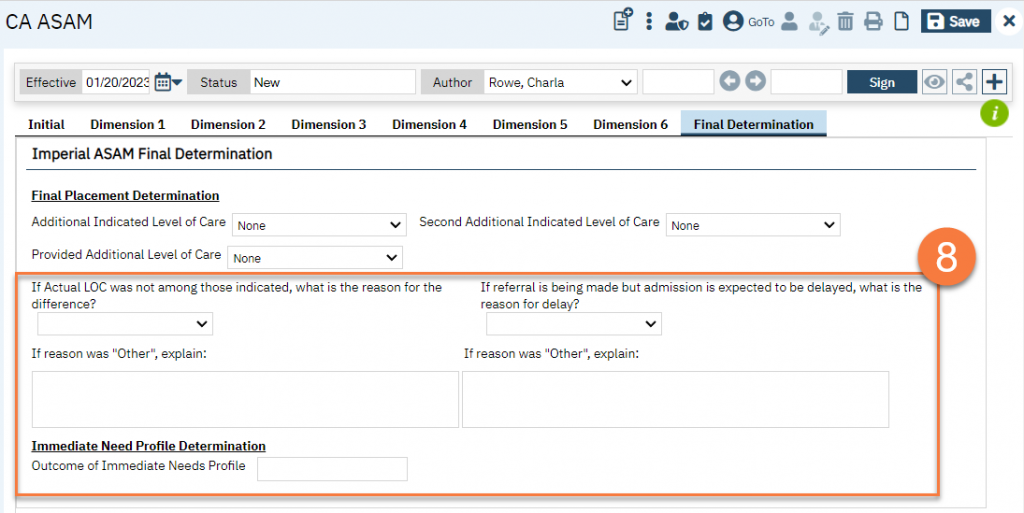
Task: Open the three-dot more options menu
Action: 649,21
